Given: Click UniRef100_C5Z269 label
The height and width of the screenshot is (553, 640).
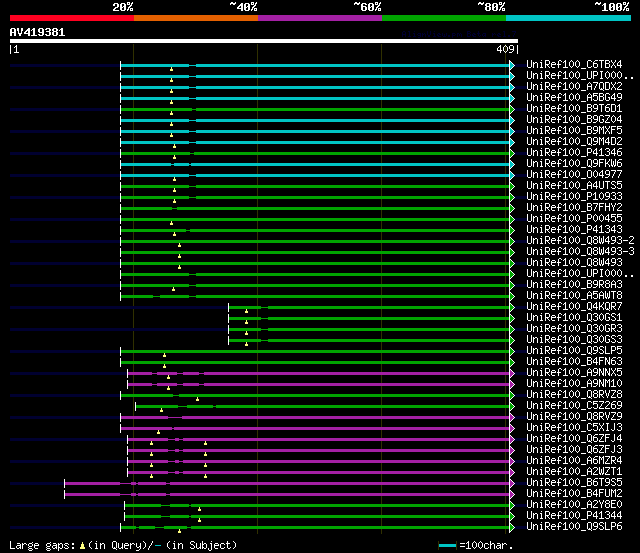Looking at the screenshot, I should [574, 406].
